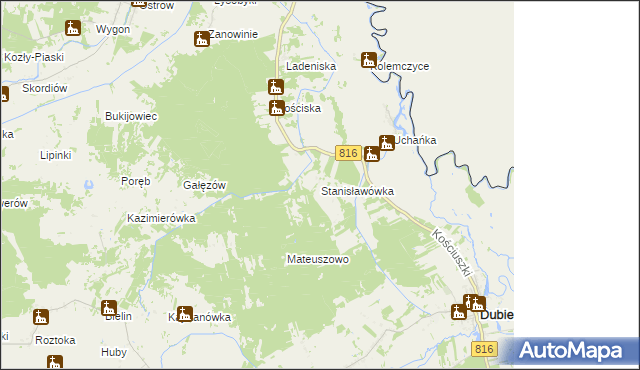The width and height of the screenshot is (640, 370).
Task: Open the AutoMapa logo link
Action: pos(570,351)
